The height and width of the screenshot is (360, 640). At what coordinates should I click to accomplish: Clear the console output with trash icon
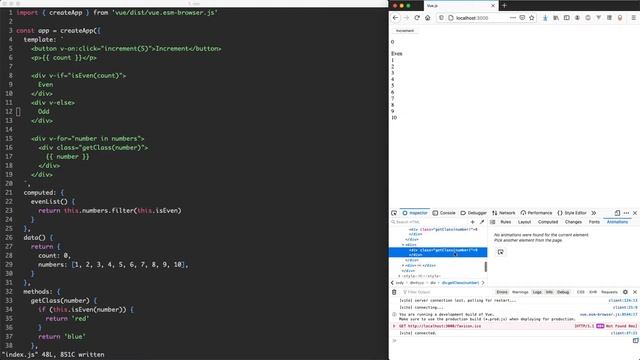[394, 292]
